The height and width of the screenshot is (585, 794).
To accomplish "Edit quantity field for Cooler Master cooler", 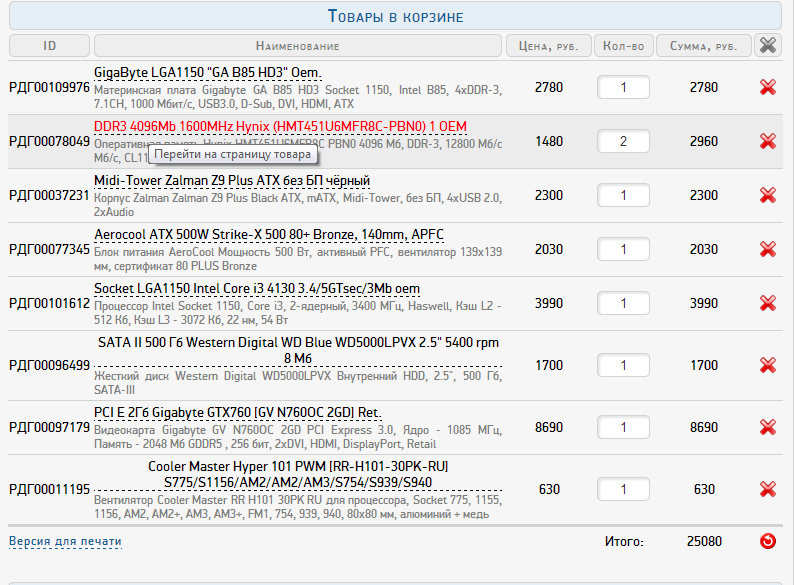I will pos(623,489).
